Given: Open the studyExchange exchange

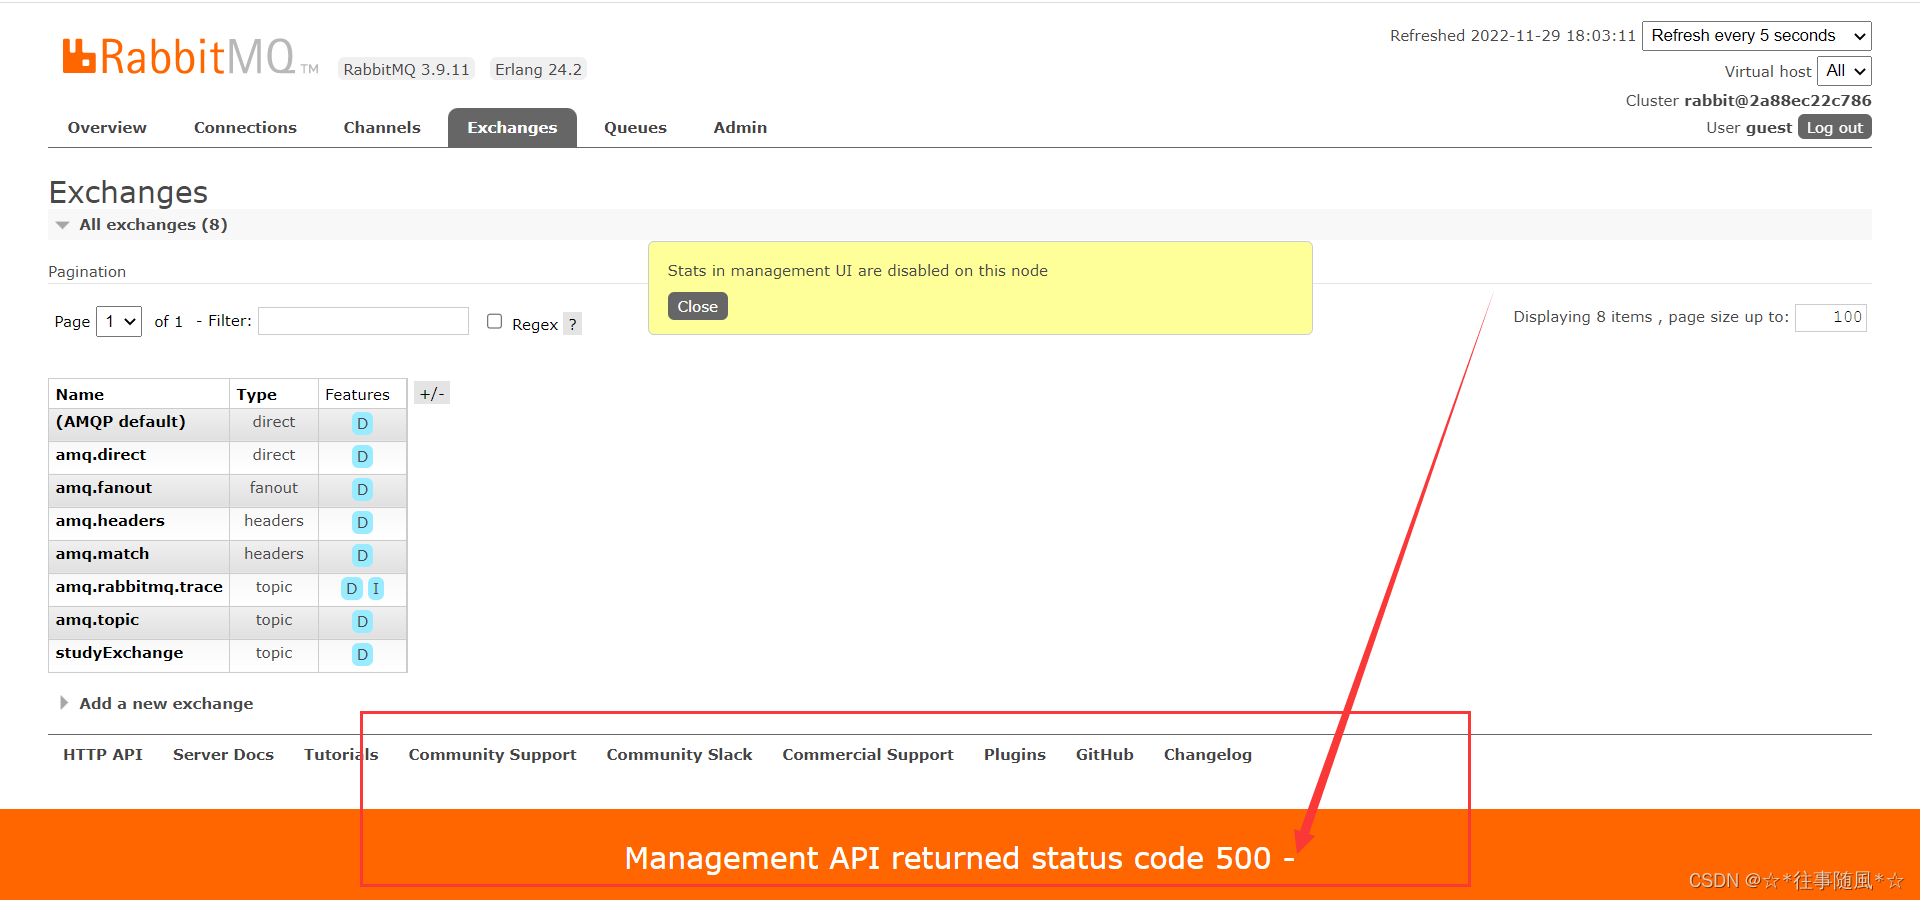Looking at the screenshot, I should 119,653.
